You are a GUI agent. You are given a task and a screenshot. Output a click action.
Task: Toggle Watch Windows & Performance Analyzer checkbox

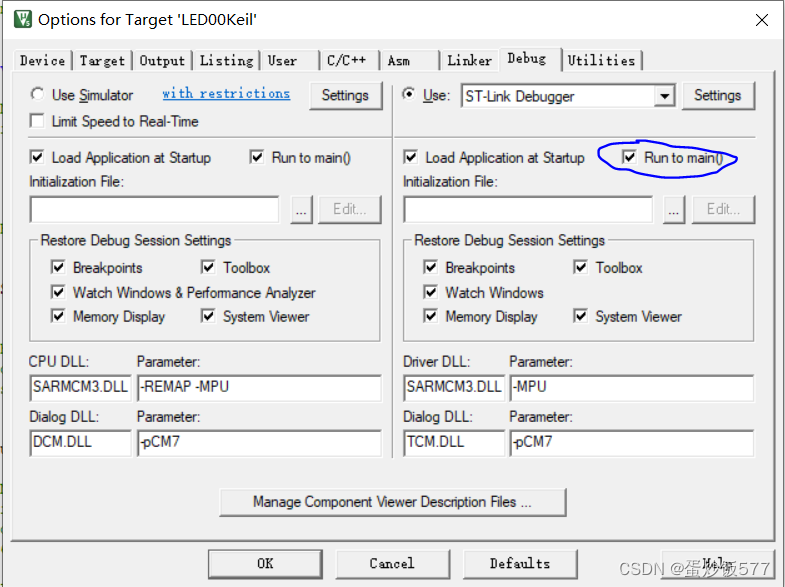pyautogui.click(x=58, y=292)
